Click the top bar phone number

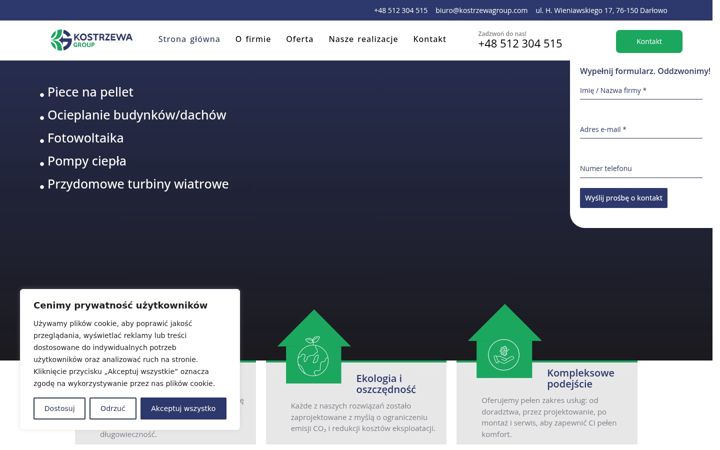(x=400, y=10)
